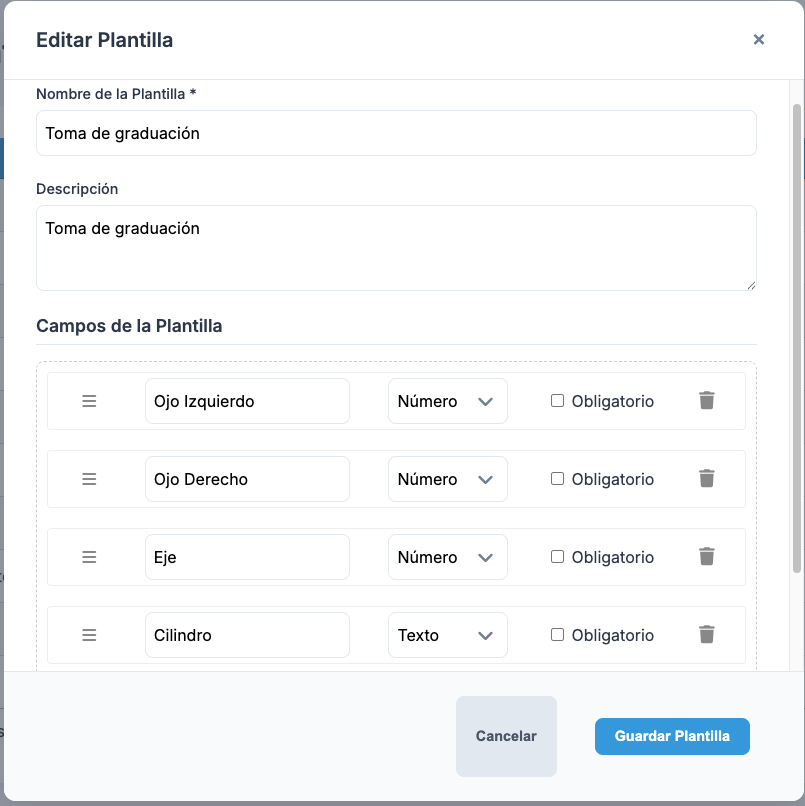Close the Editar Plantilla dialog
The width and height of the screenshot is (805, 806).
(759, 40)
